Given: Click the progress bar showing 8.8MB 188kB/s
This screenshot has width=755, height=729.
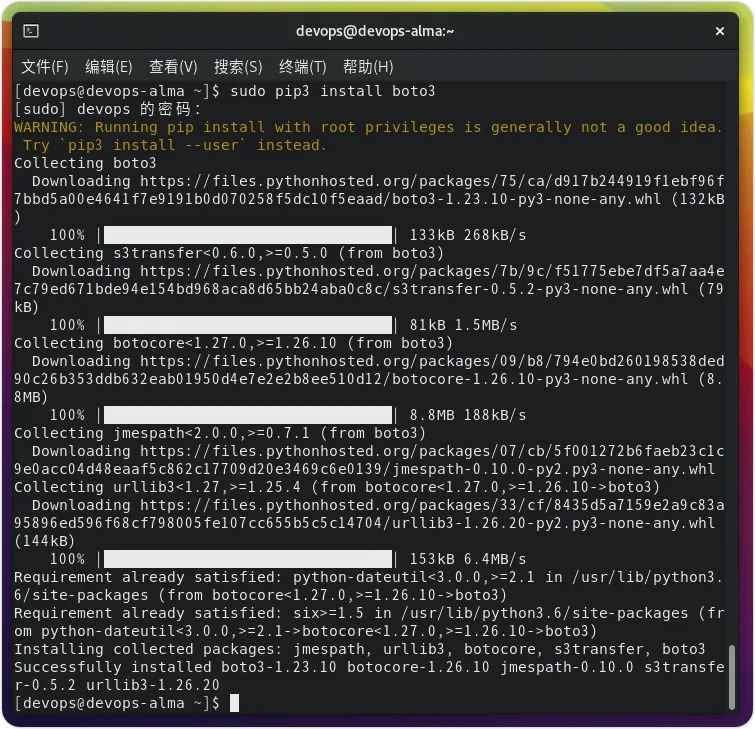Looking at the screenshot, I should click(248, 415).
